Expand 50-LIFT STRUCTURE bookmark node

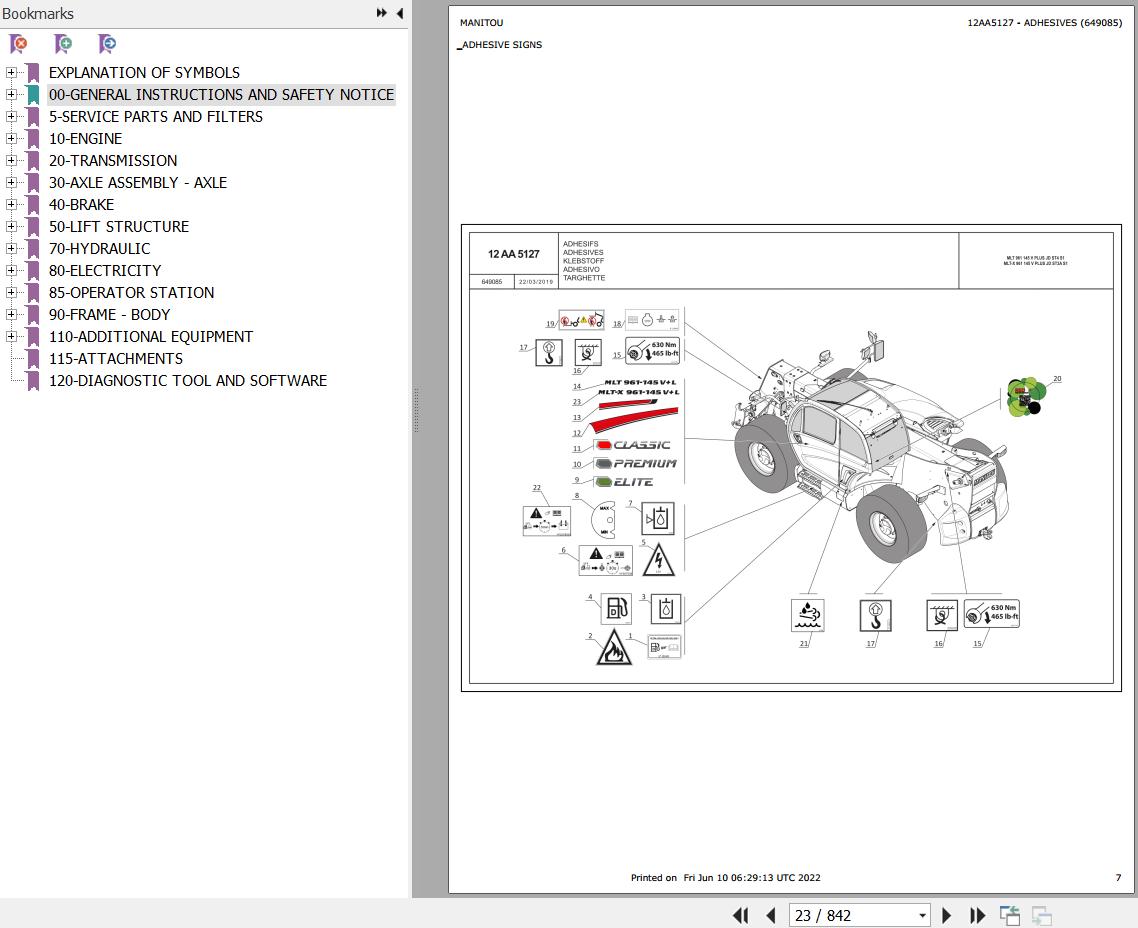pos(11,226)
